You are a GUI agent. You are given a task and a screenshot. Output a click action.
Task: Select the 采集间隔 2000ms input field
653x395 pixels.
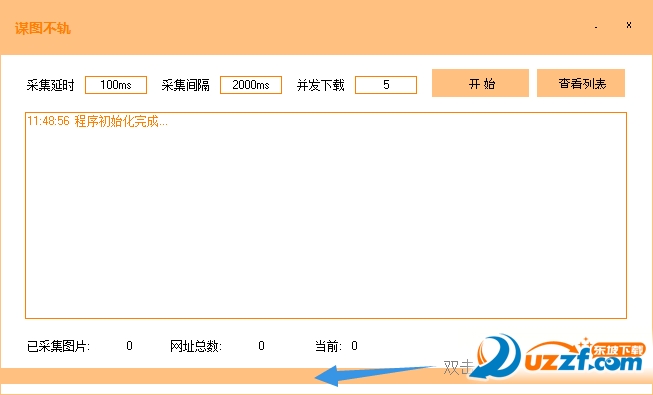251,85
